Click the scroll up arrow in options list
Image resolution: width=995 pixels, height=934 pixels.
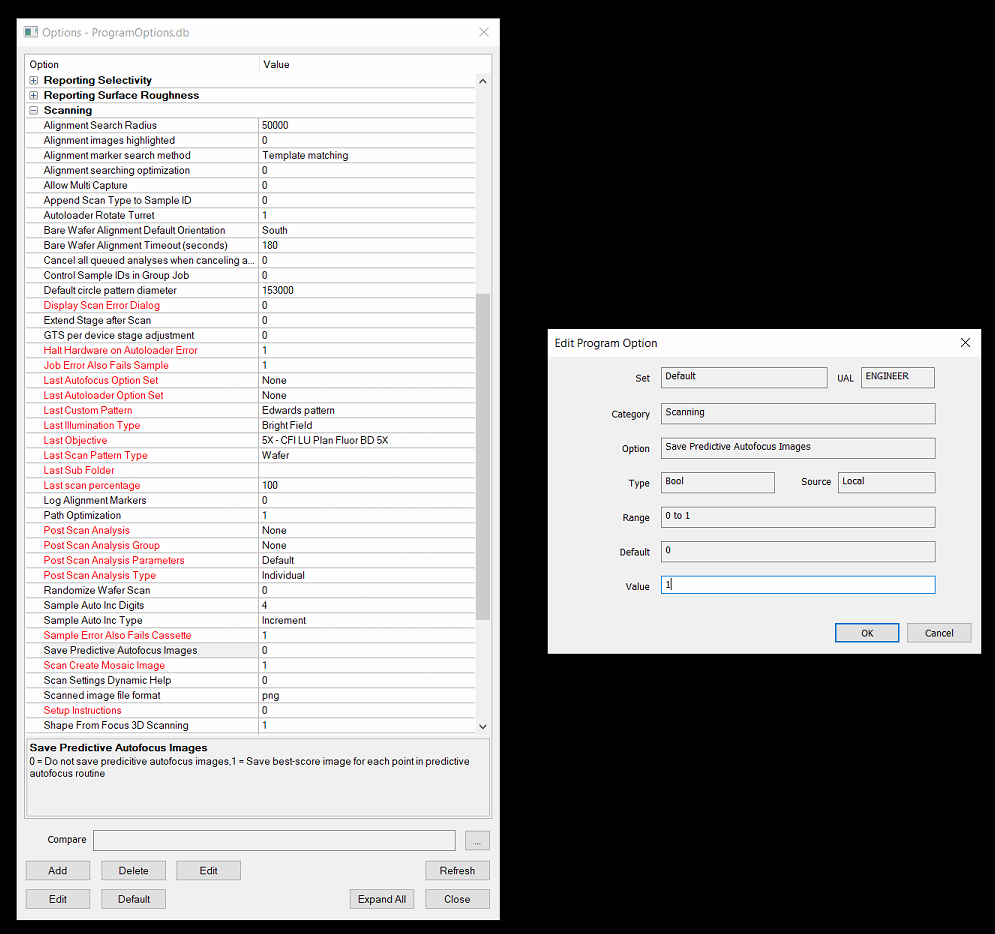point(483,81)
